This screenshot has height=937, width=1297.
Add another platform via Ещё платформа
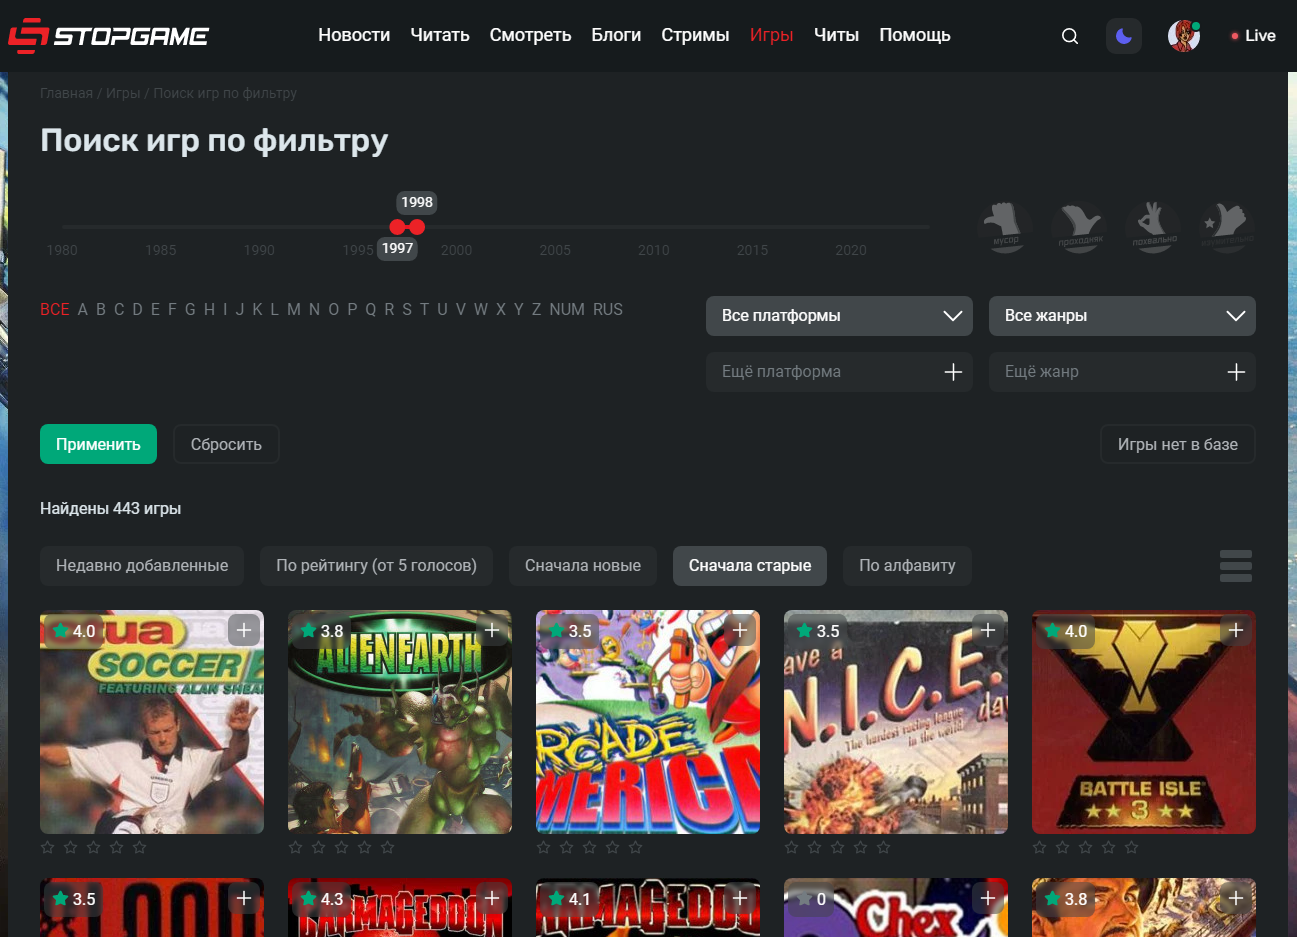(839, 372)
